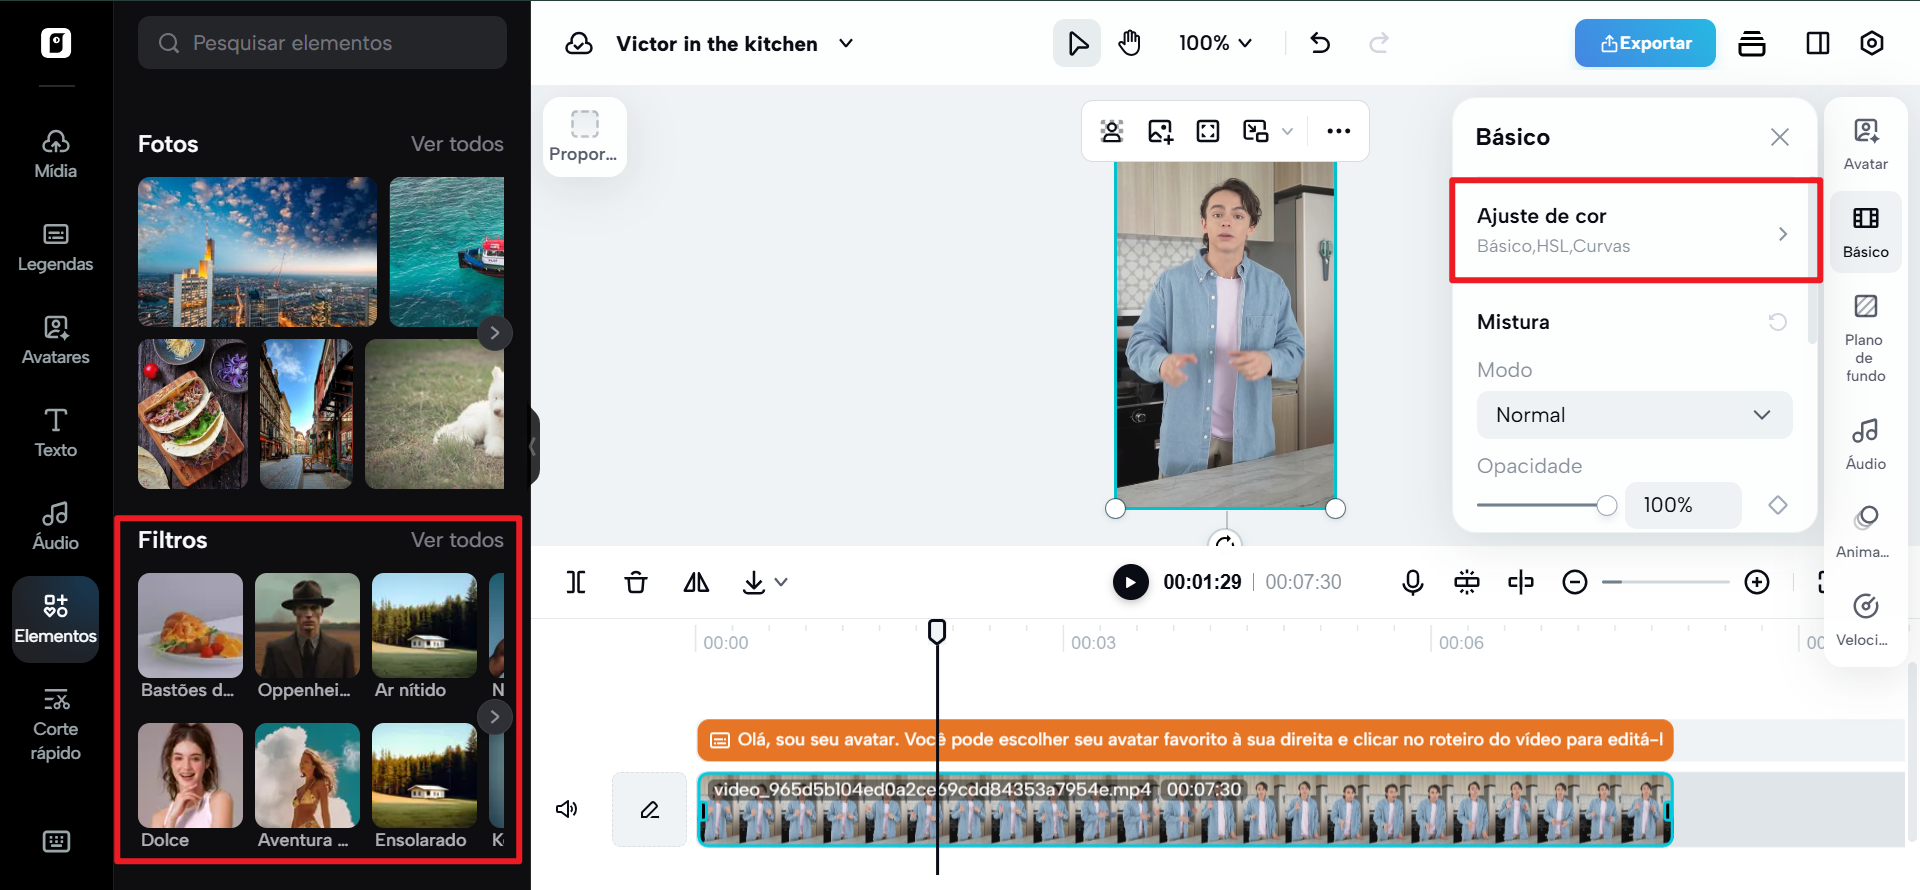The image size is (1920, 890).
Task: Click the Opacidade slider handle
Action: [1607, 505]
